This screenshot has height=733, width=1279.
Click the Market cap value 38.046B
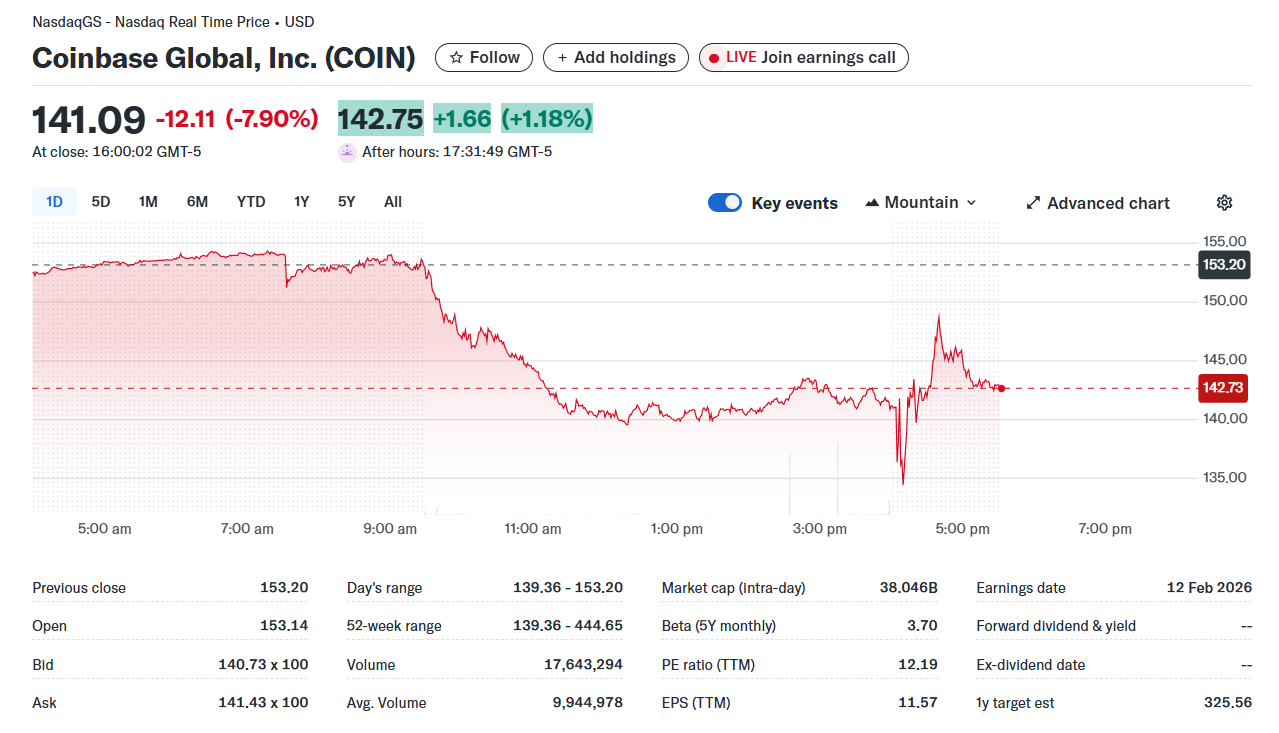pyautogui.click(x=909, y=588)
